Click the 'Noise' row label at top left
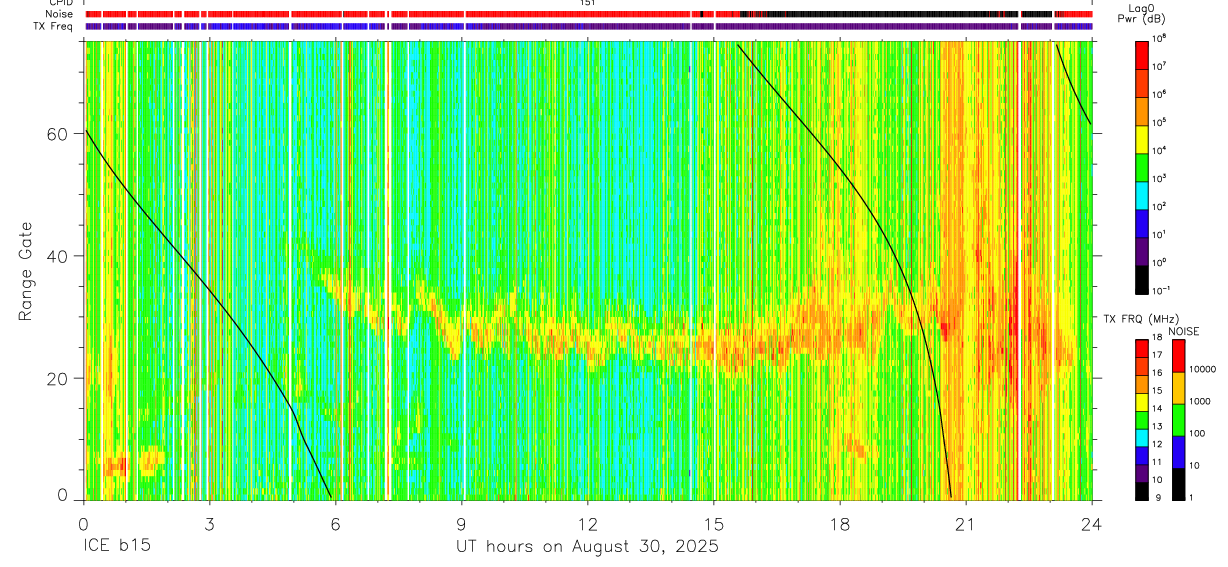Image resolution: width=1228 pixels, height=567 pixels. pos(58,14)
